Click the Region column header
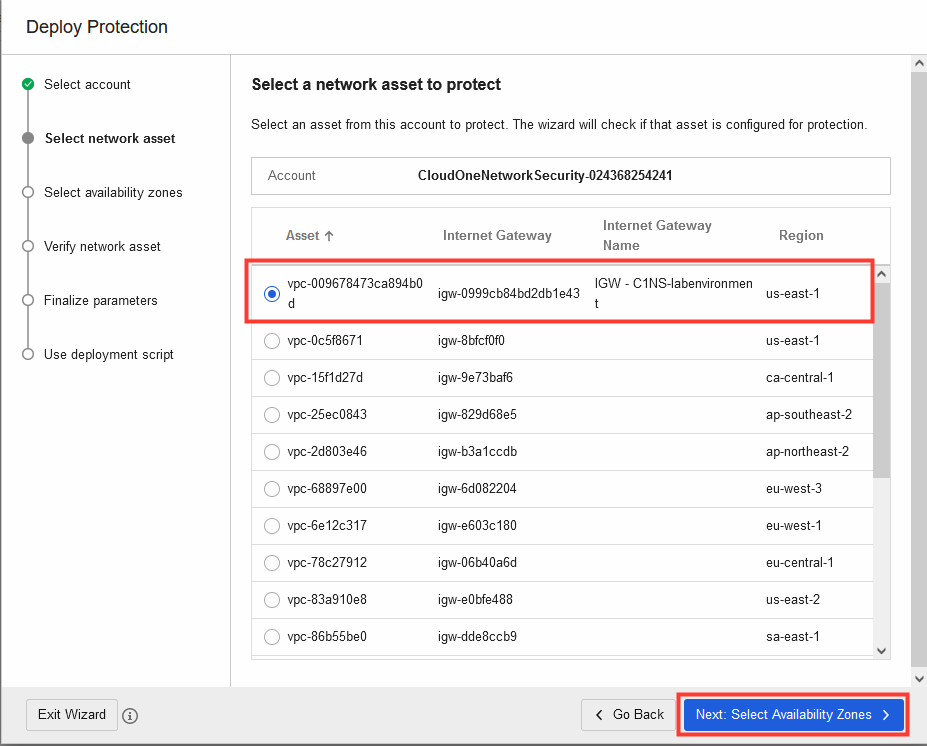The height and width of the screenshot is (746, 927). (801, 236)
